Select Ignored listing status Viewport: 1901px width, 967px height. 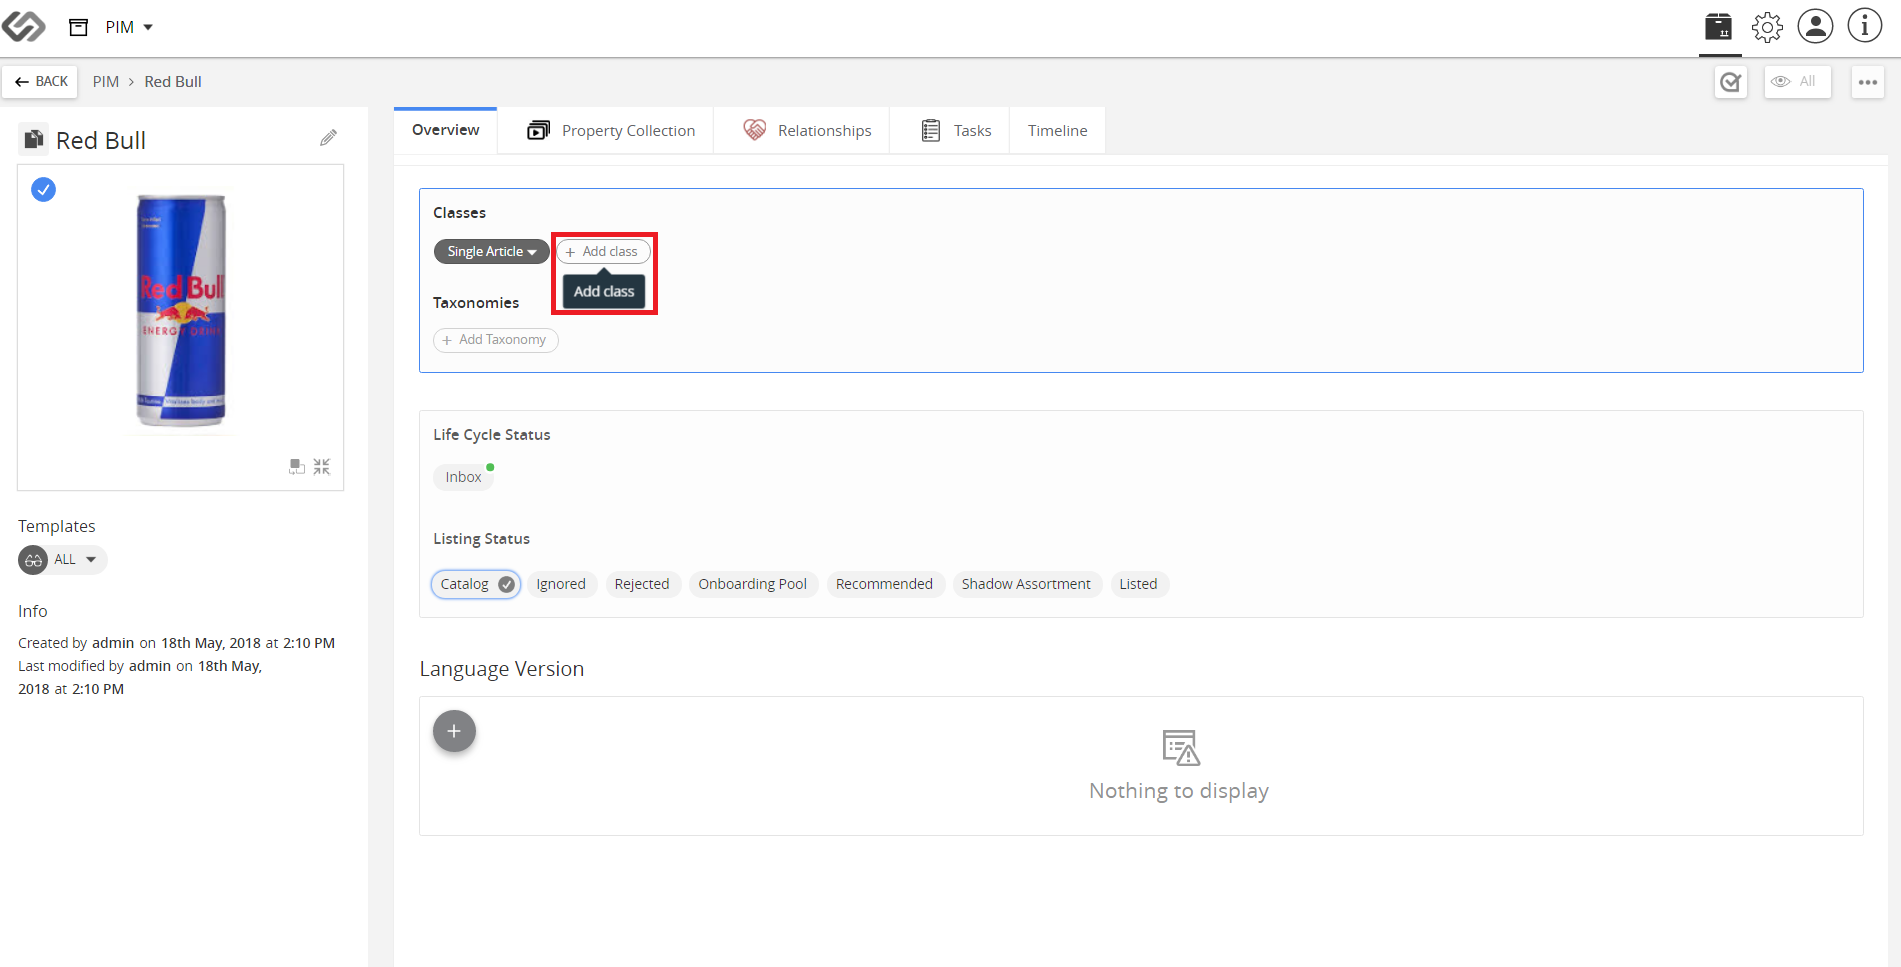tap(561, 584)
